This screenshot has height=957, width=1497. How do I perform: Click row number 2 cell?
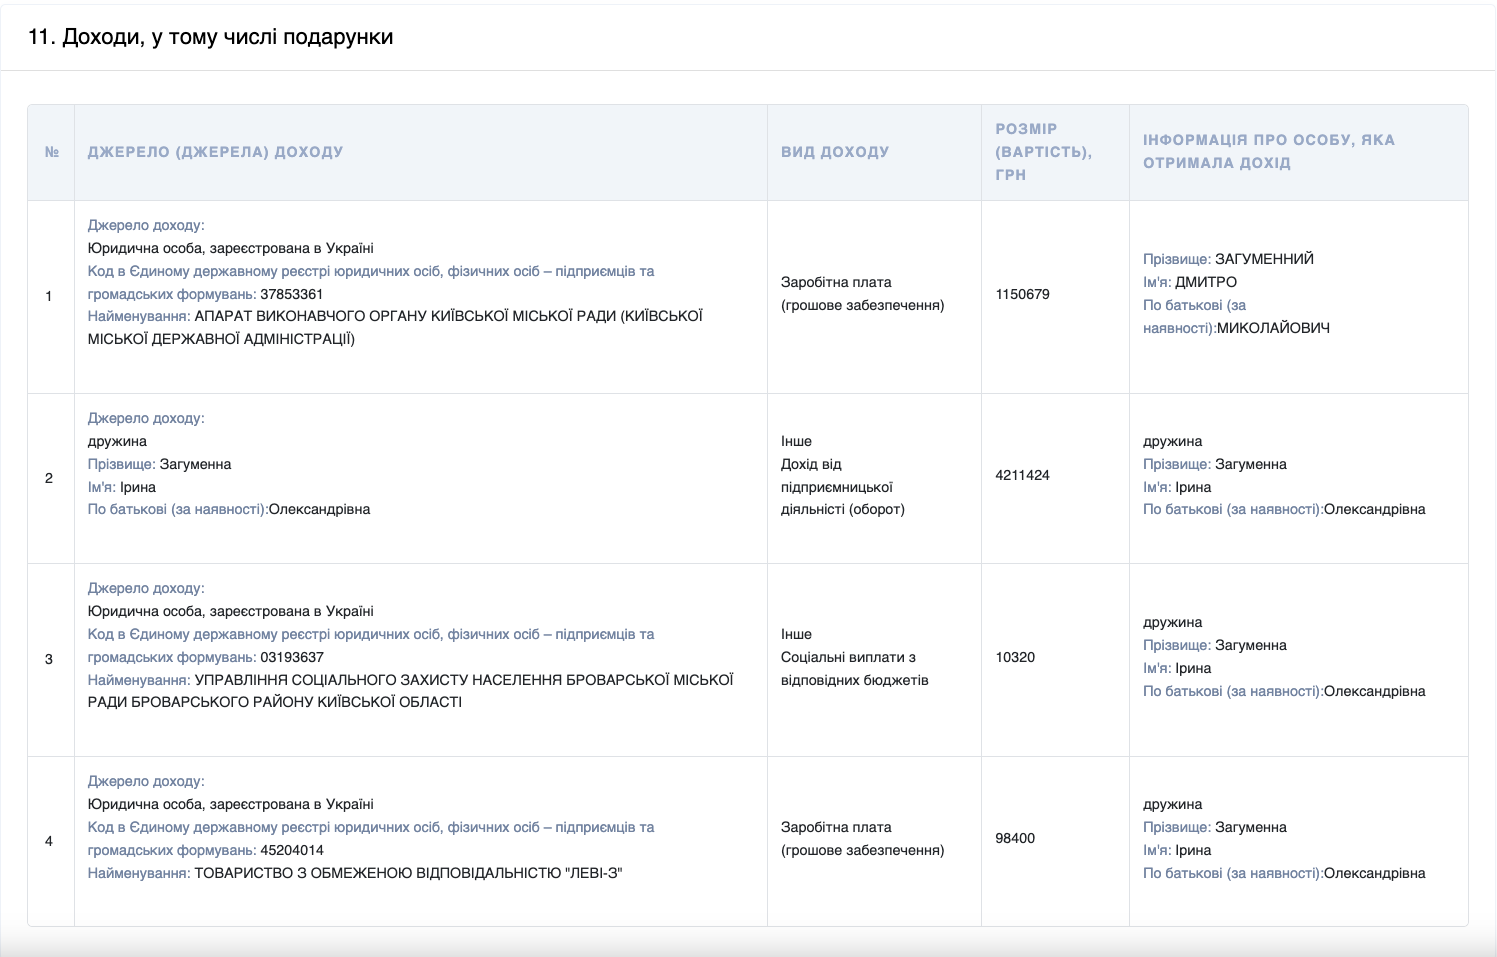(49, 478)
